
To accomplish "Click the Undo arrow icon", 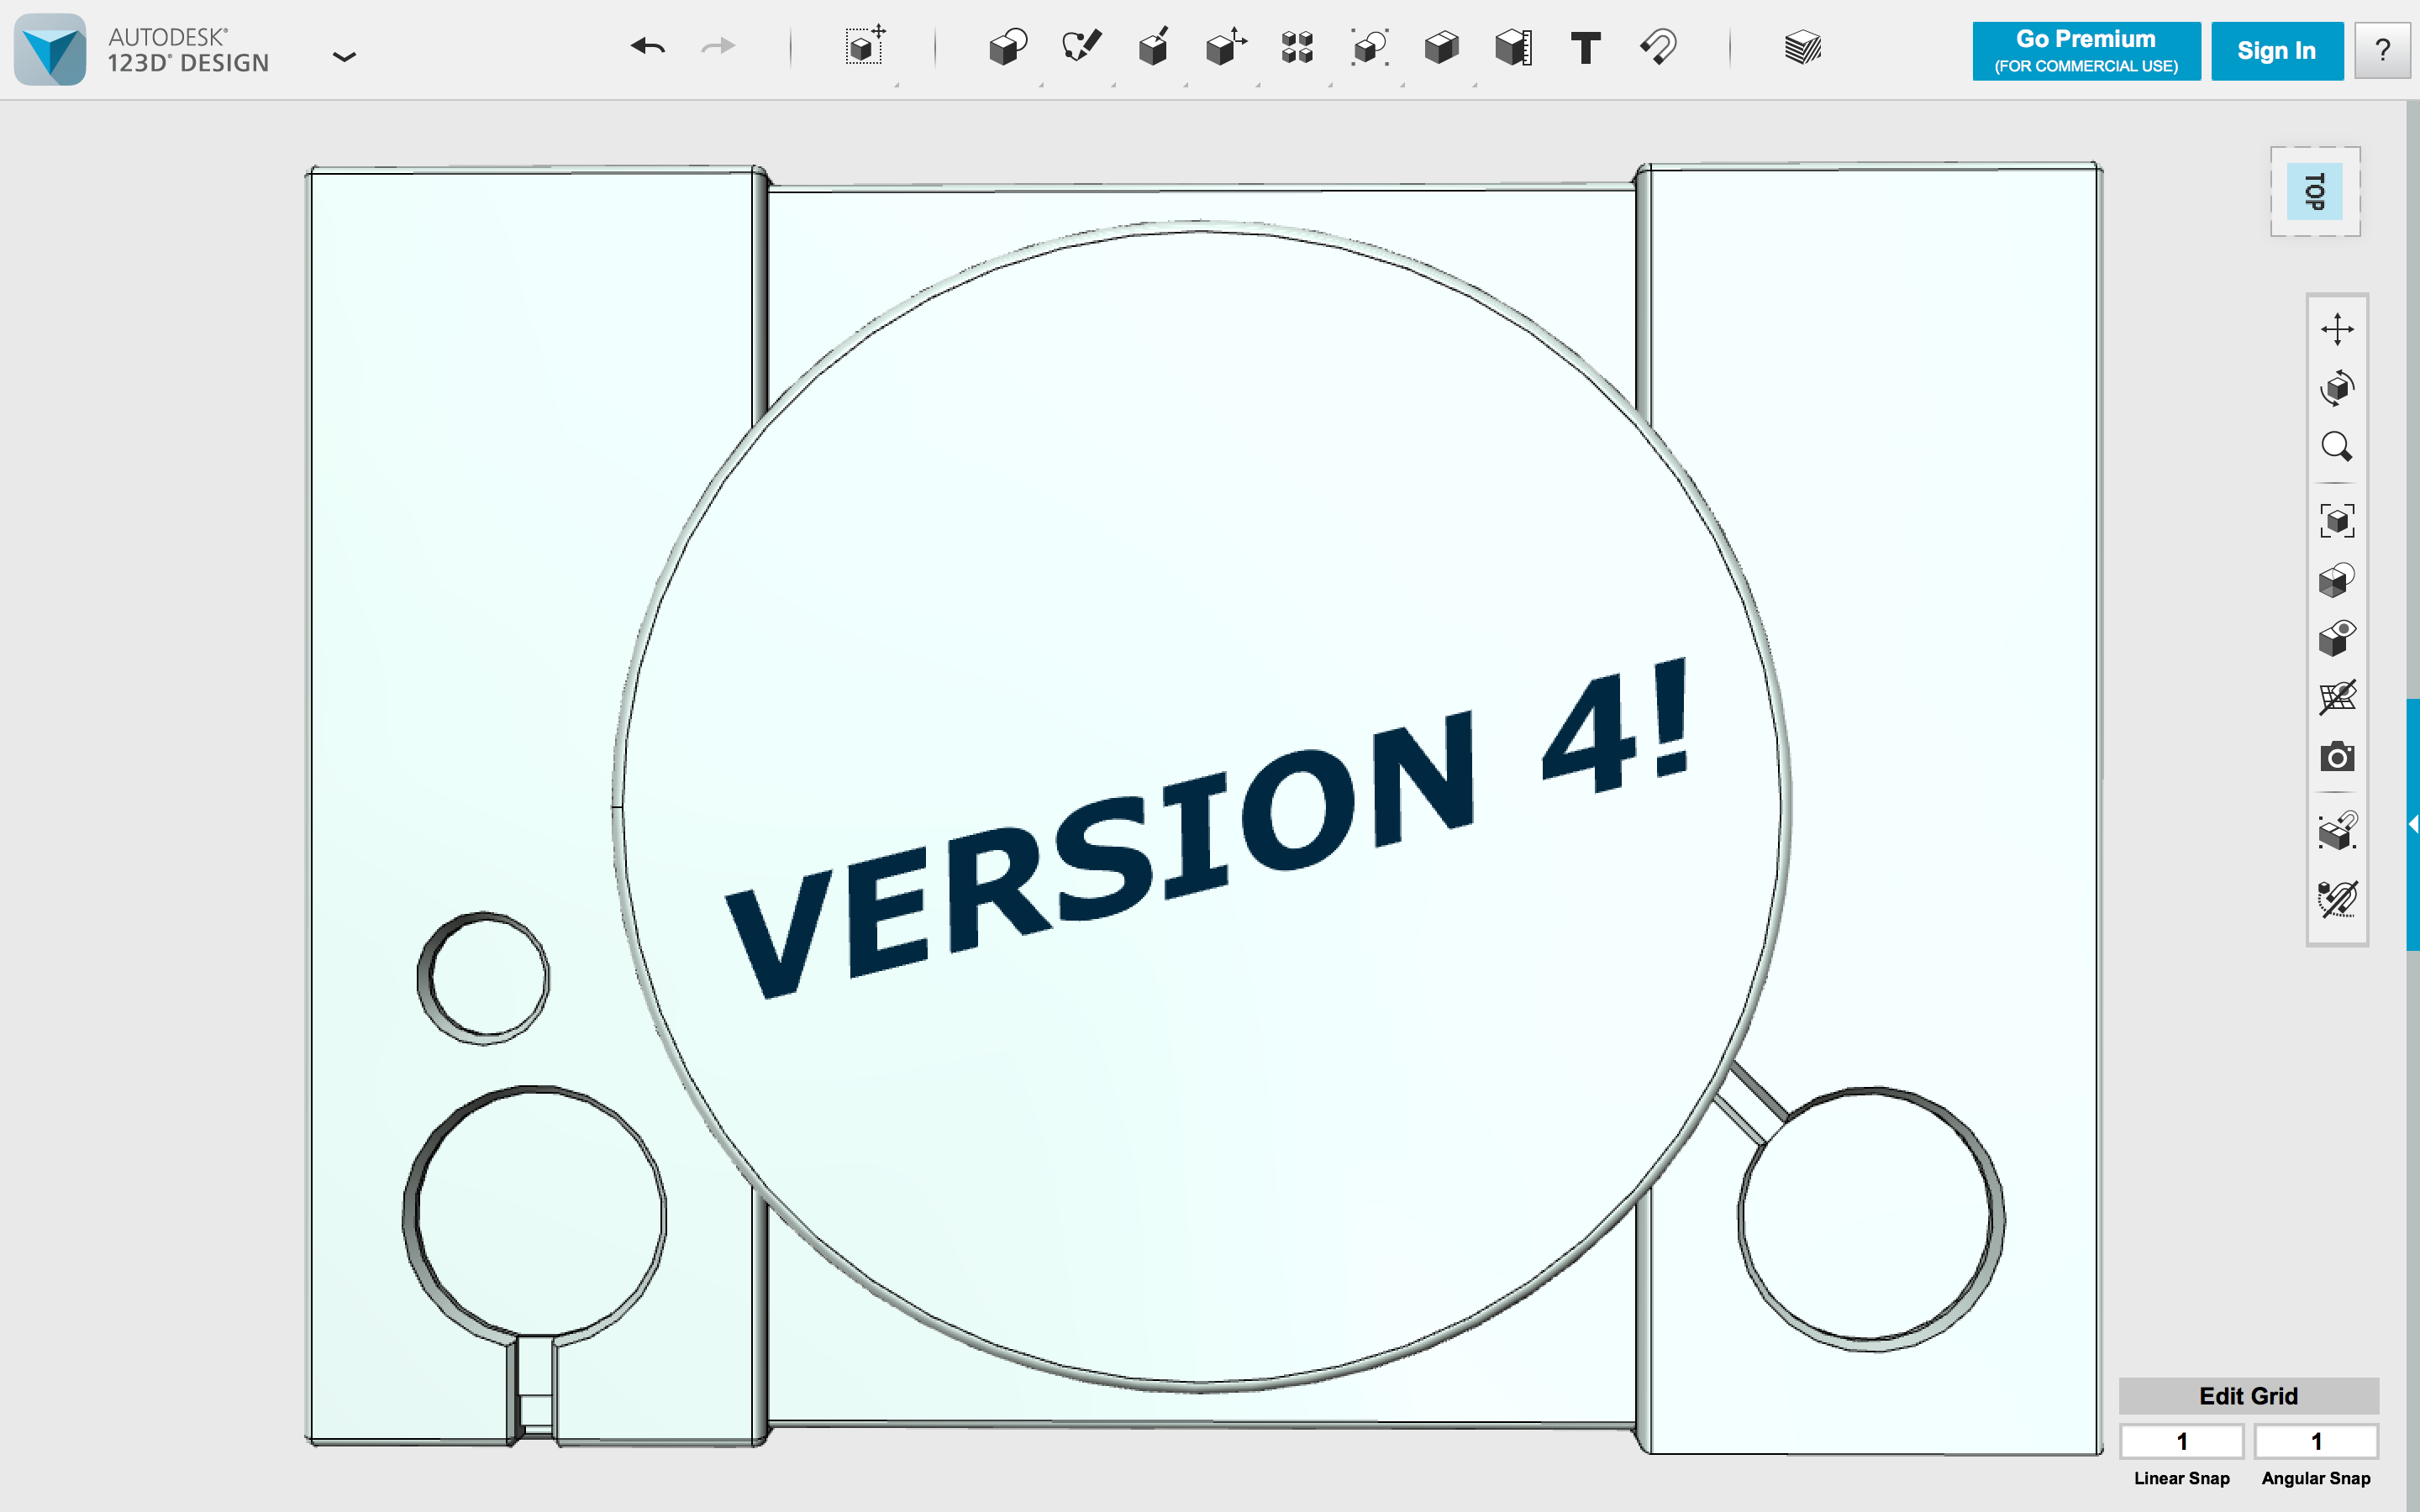I will (x=648, y=46).
